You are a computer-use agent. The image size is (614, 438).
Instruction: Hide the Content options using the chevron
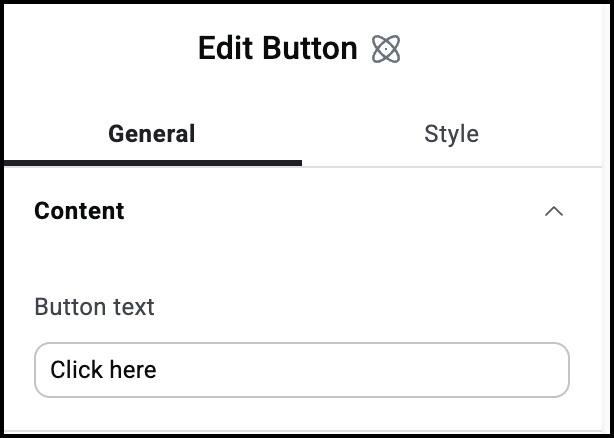[554, 211]
